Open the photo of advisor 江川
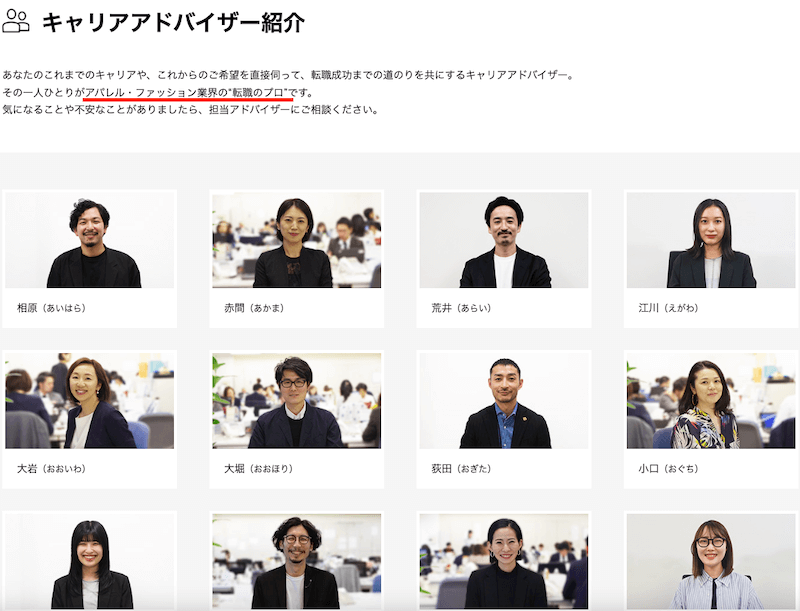 click(x=711, y=240)
